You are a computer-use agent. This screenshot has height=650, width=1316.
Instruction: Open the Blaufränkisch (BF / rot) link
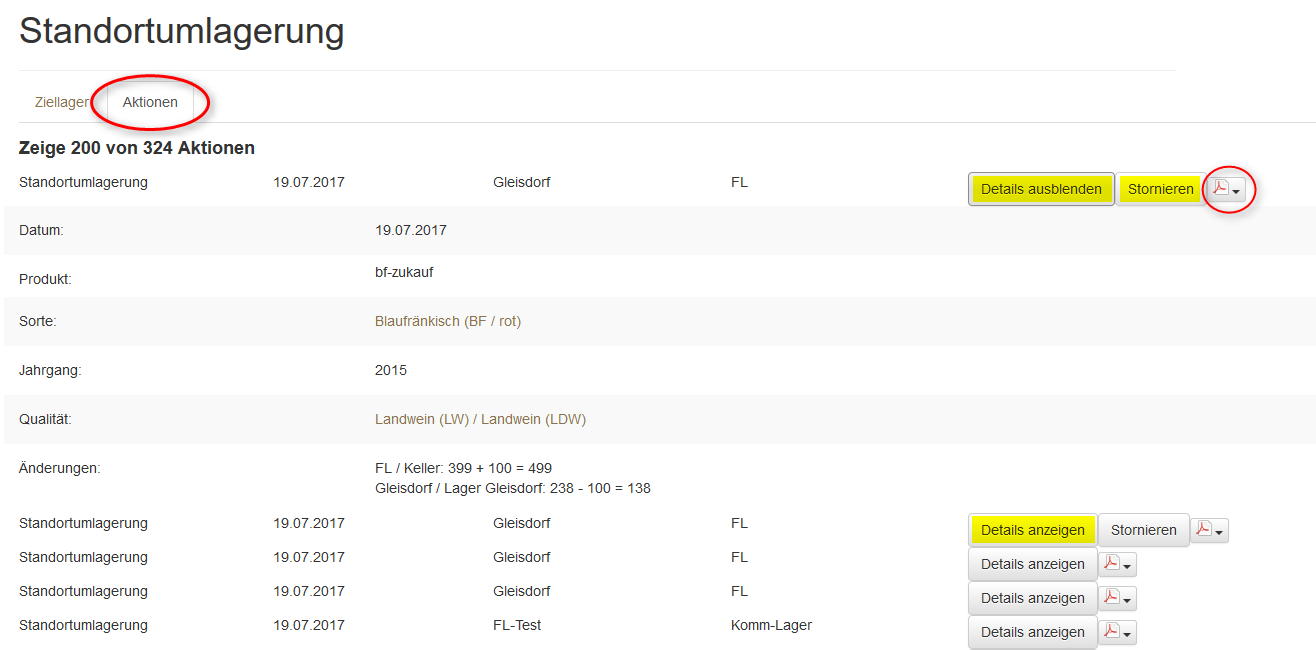click(x=447, y=321)
